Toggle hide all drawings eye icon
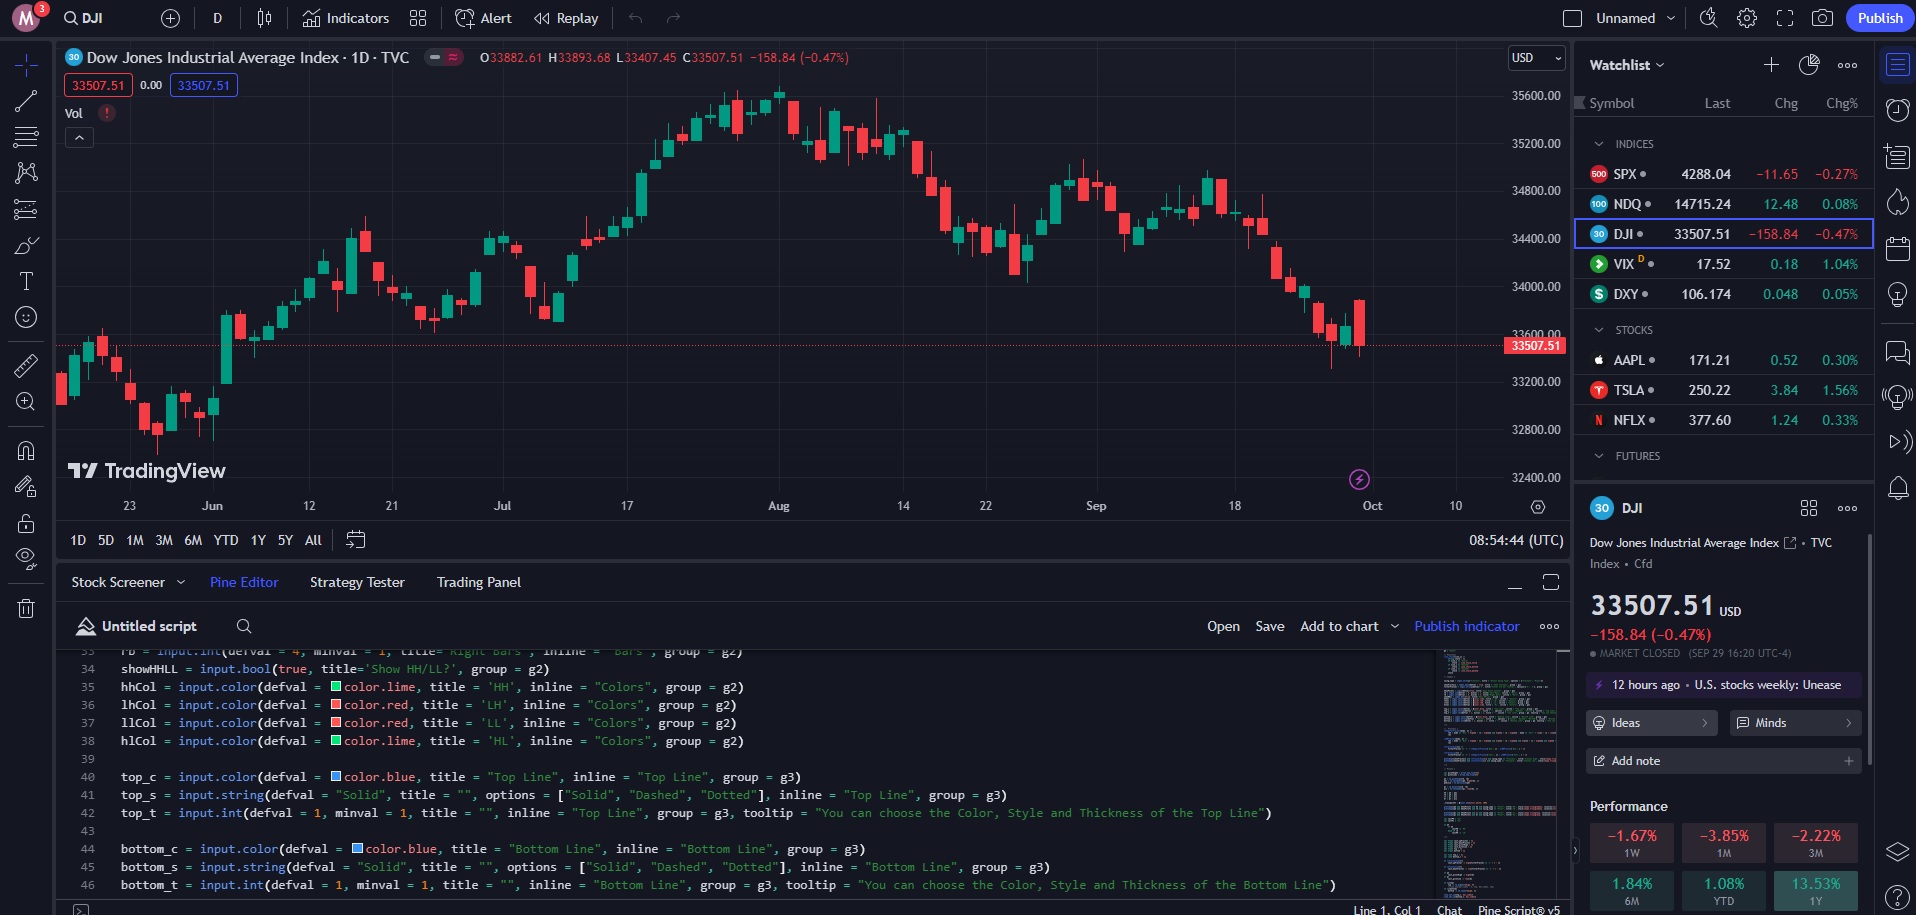The width and height of the screenshot is (1916, 915). point(26,558)
